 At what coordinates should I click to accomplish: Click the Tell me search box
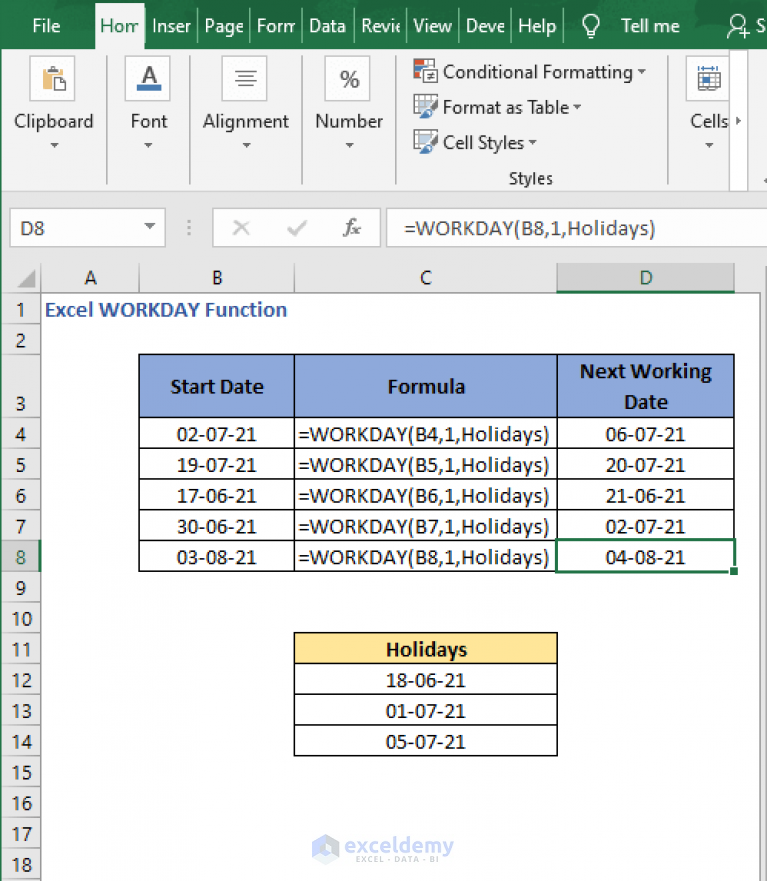tap(650, 26)
